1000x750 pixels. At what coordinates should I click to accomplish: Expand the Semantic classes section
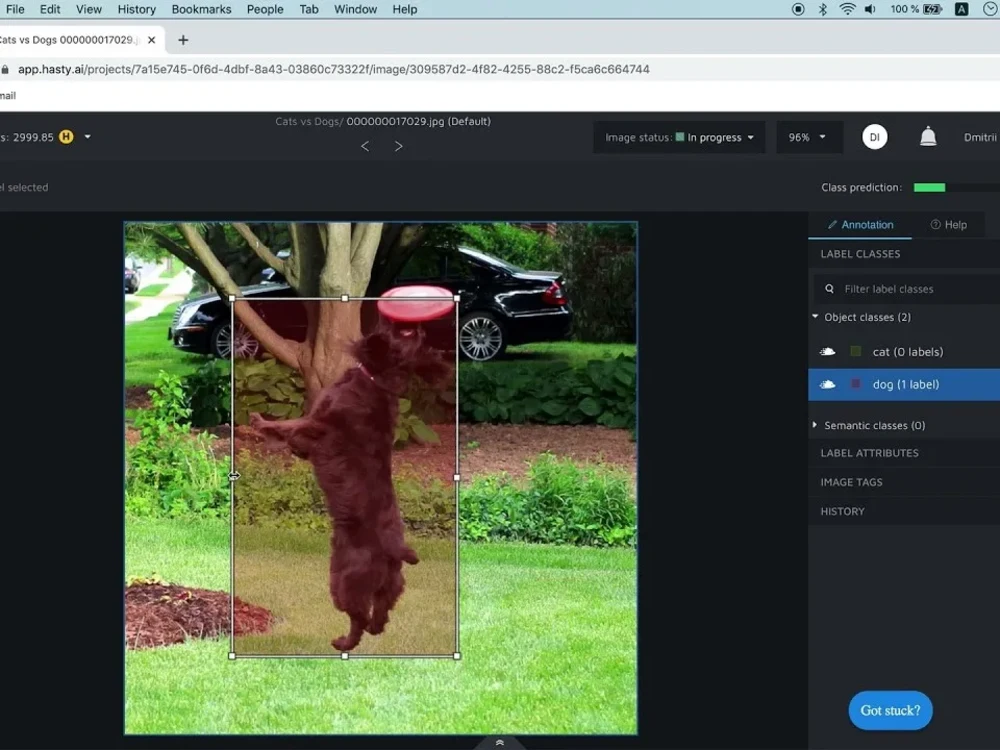[x=815, y=425]
